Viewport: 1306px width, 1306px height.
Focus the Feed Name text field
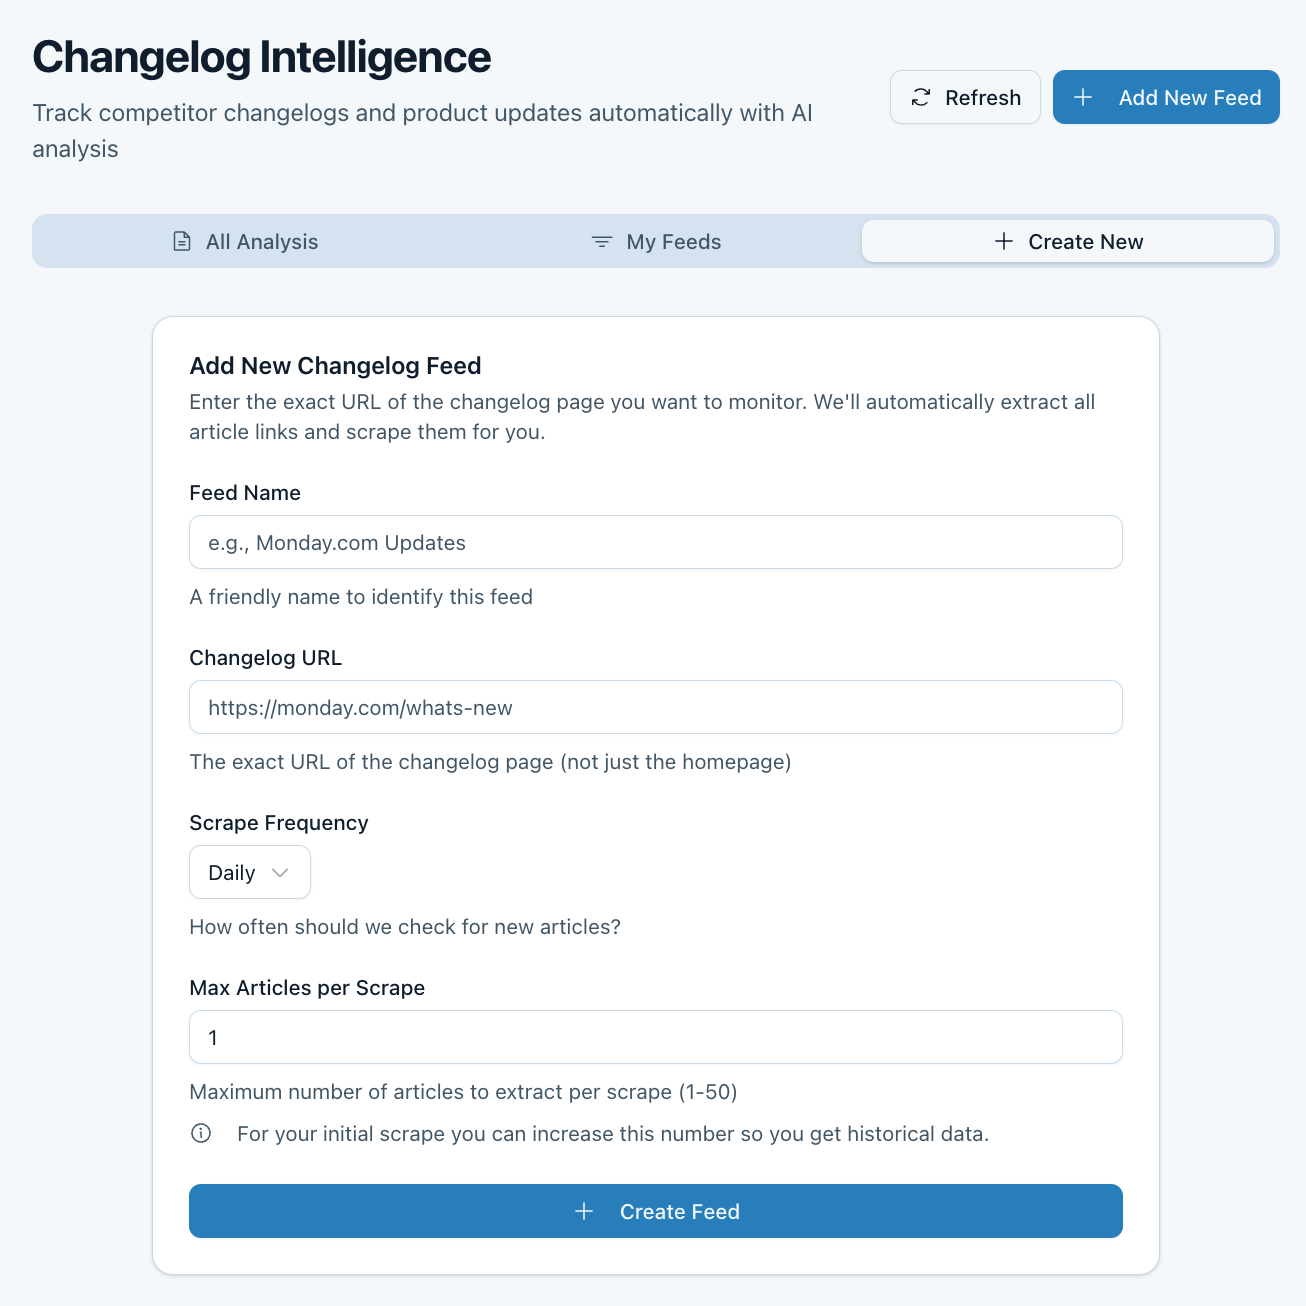coord(655,542)
